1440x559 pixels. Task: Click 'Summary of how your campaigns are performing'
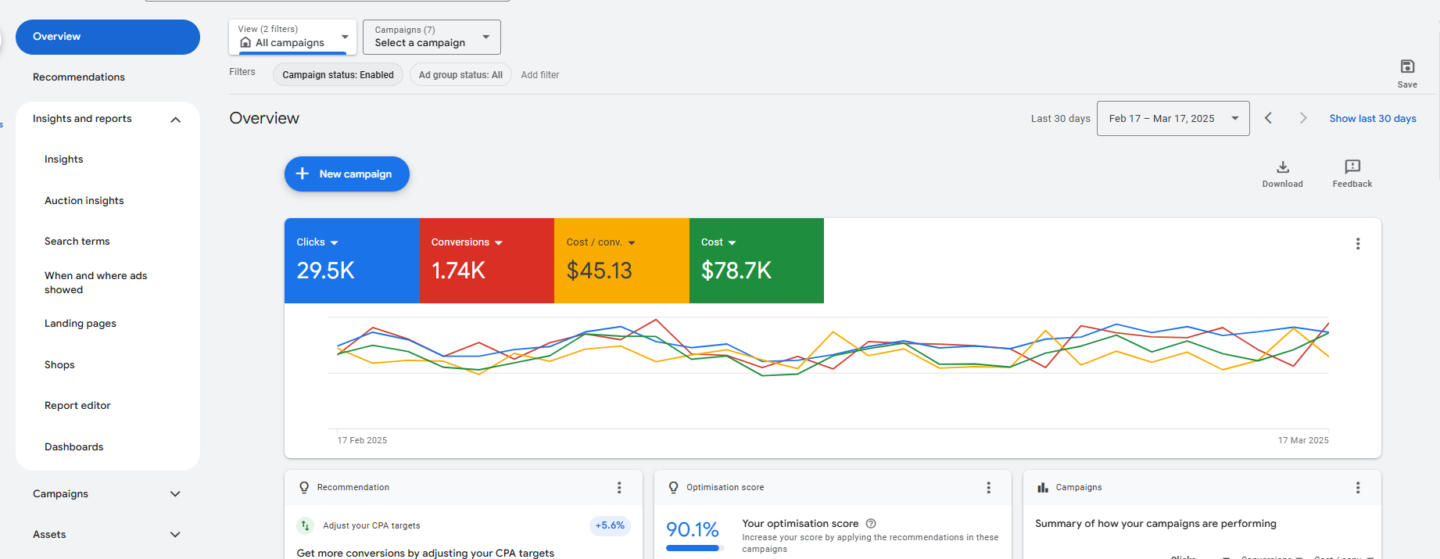pos(1156,524)
